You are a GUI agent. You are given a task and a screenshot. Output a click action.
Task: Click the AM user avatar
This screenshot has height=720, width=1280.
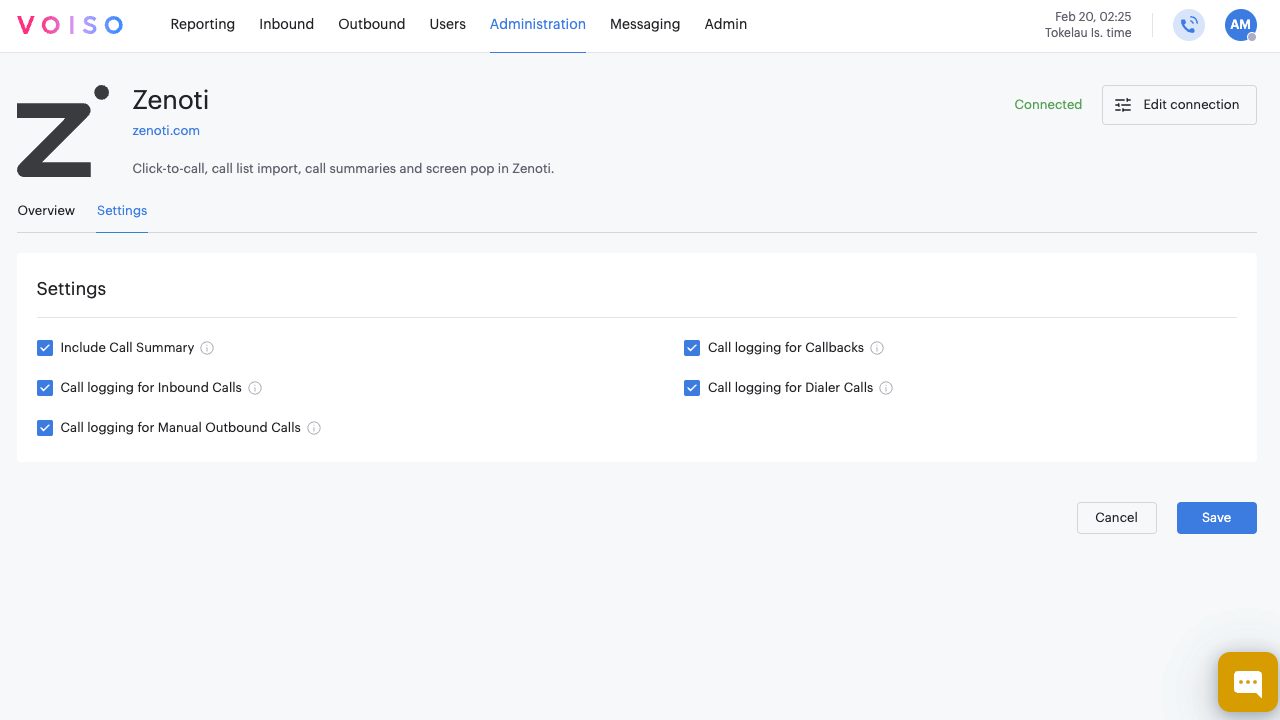(x=1240, y=25)
